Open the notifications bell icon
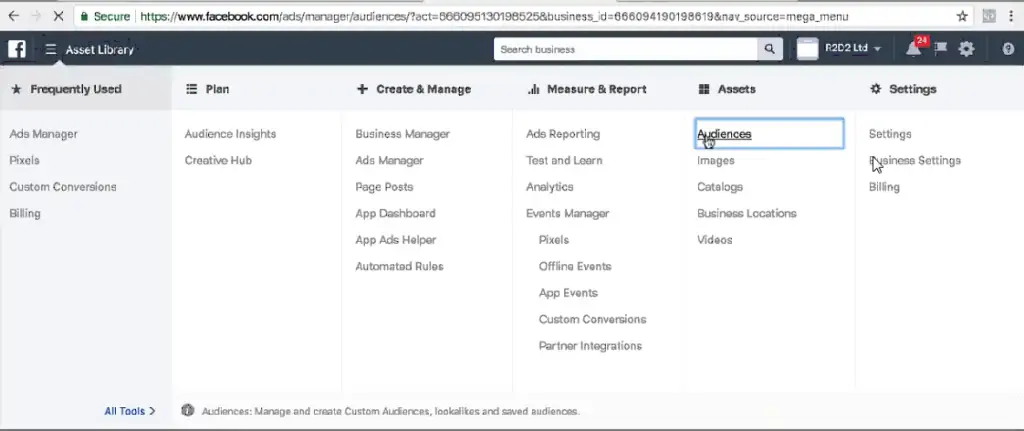This screenshot has width=1024, height=431. pyautogui.click(x=913, y=49)
